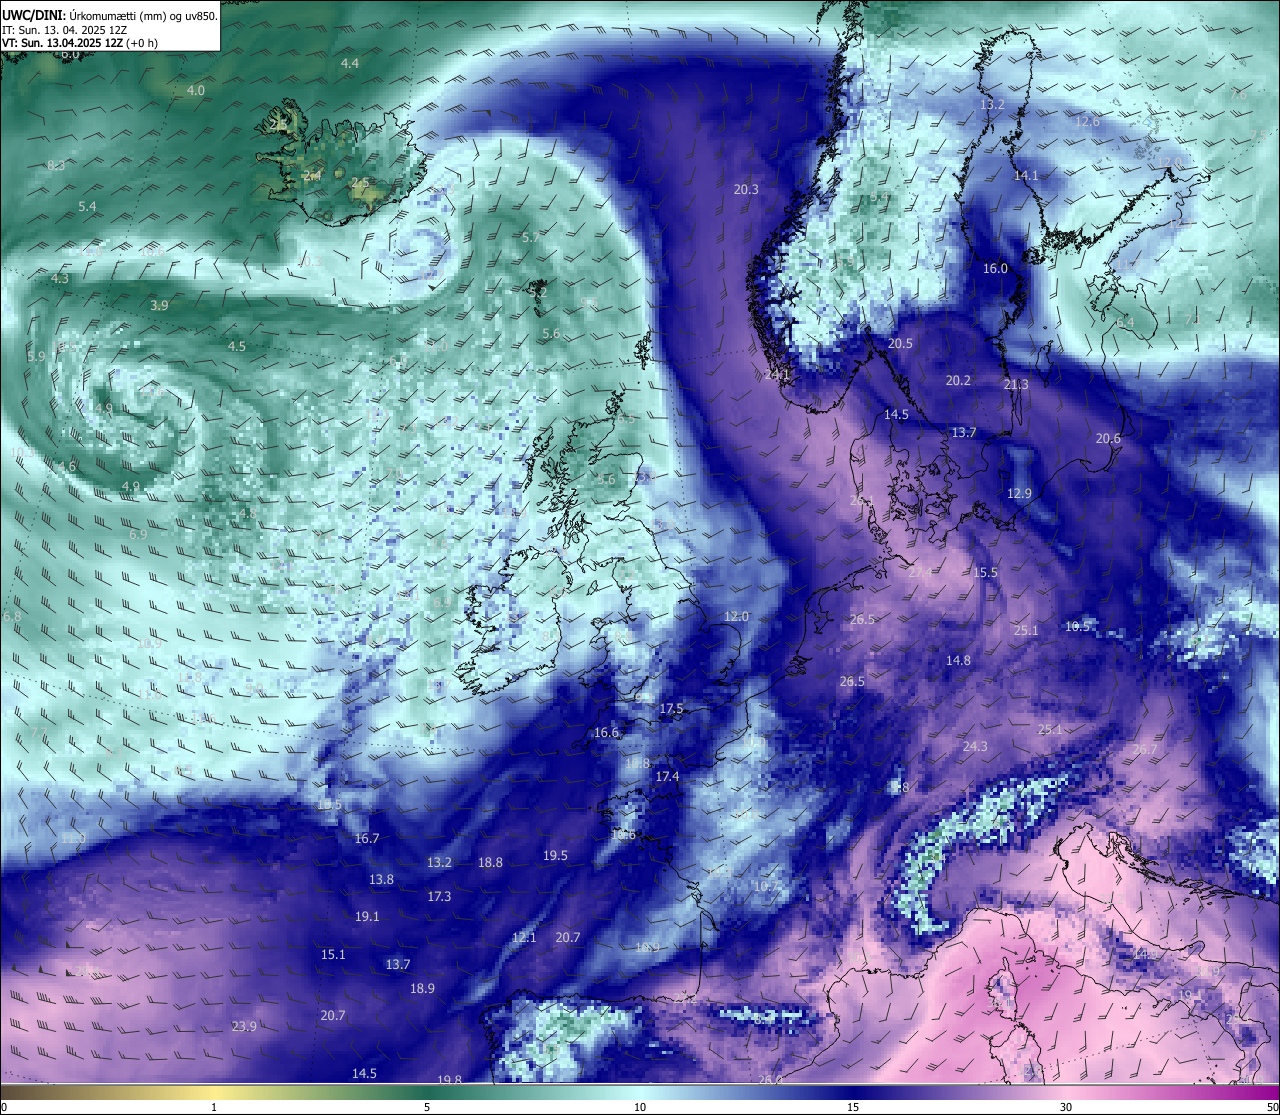This screenshot has height=1115, width=1280.
Task: Click the 4.5 value on the map
Action: click(x=237, y=346)
